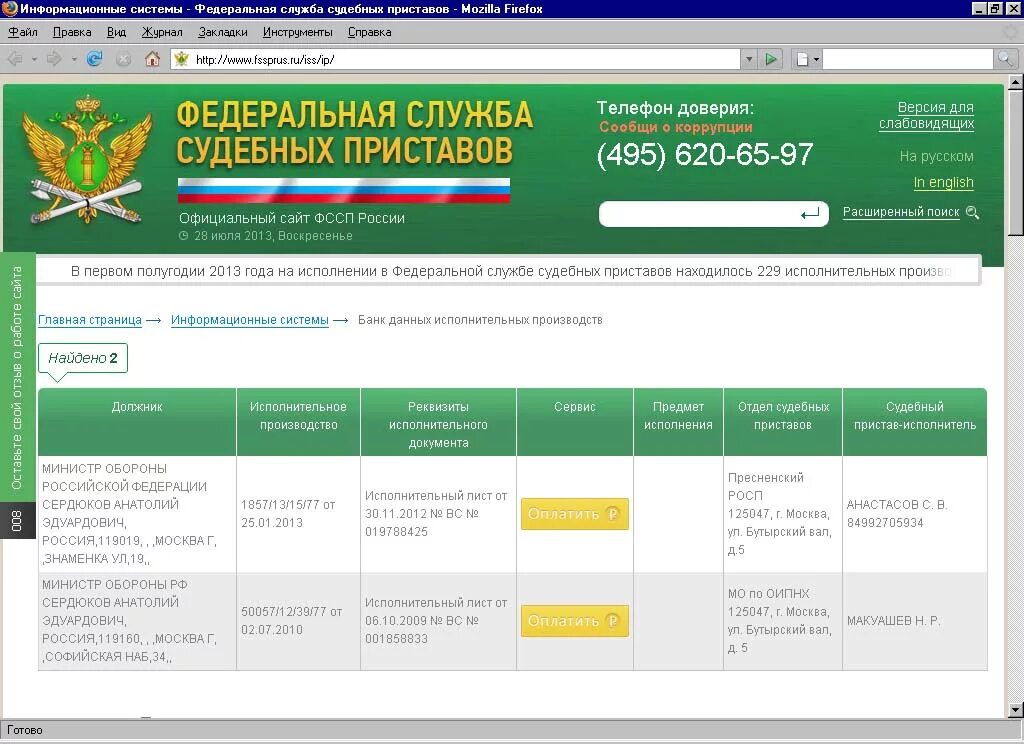This screenshot has width=1024, height=744.
Task: Click the Home icon in the browser toolbar
Action: coord(152,60)
